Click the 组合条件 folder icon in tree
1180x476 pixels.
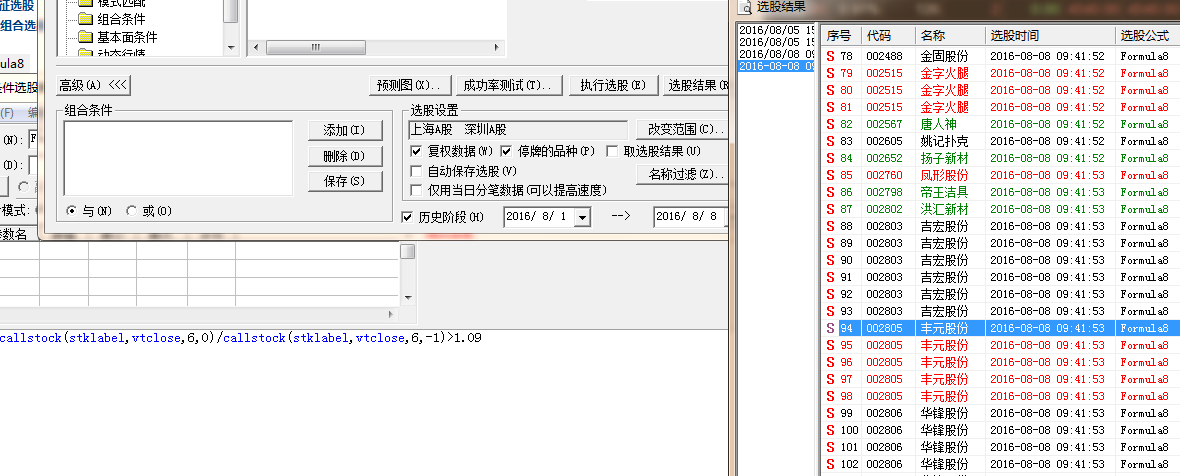tap(85, 19)
